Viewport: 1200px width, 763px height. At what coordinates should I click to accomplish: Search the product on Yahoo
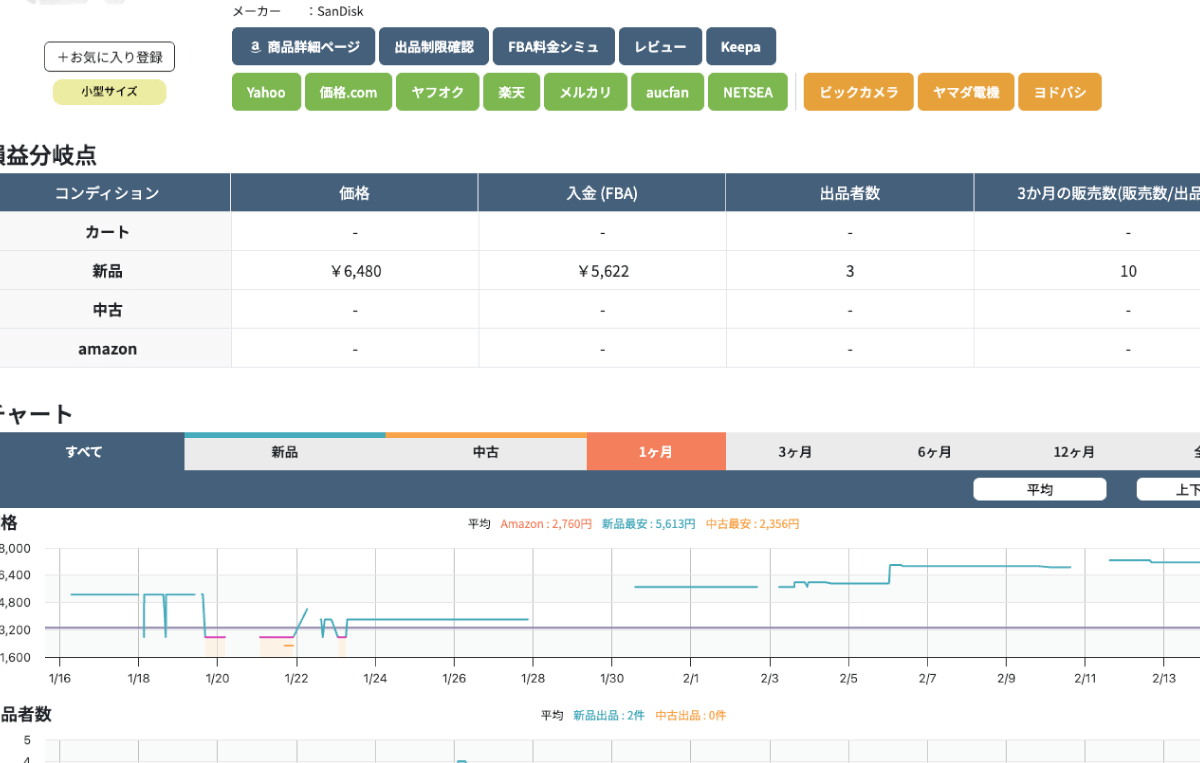pyautogui.click(x=266, y=92)
